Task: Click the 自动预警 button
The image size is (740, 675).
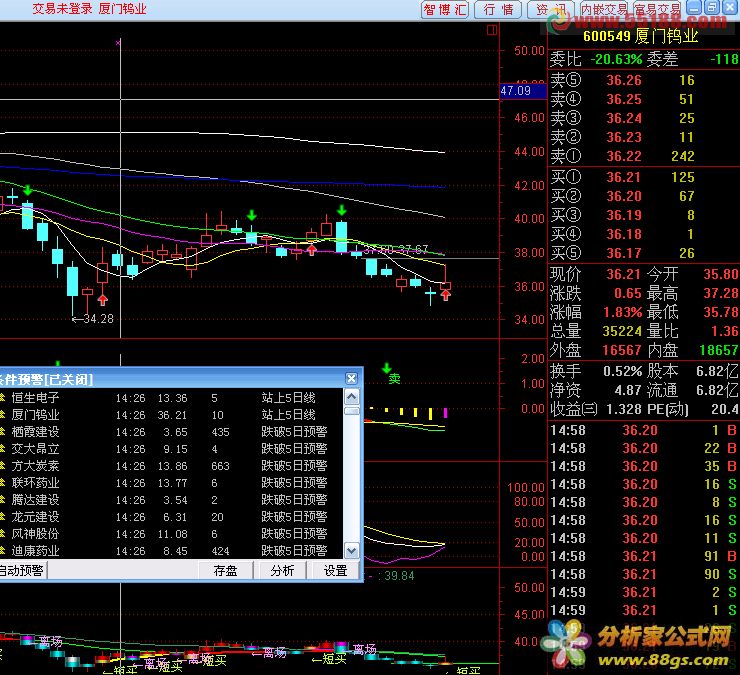Action: 21,570
